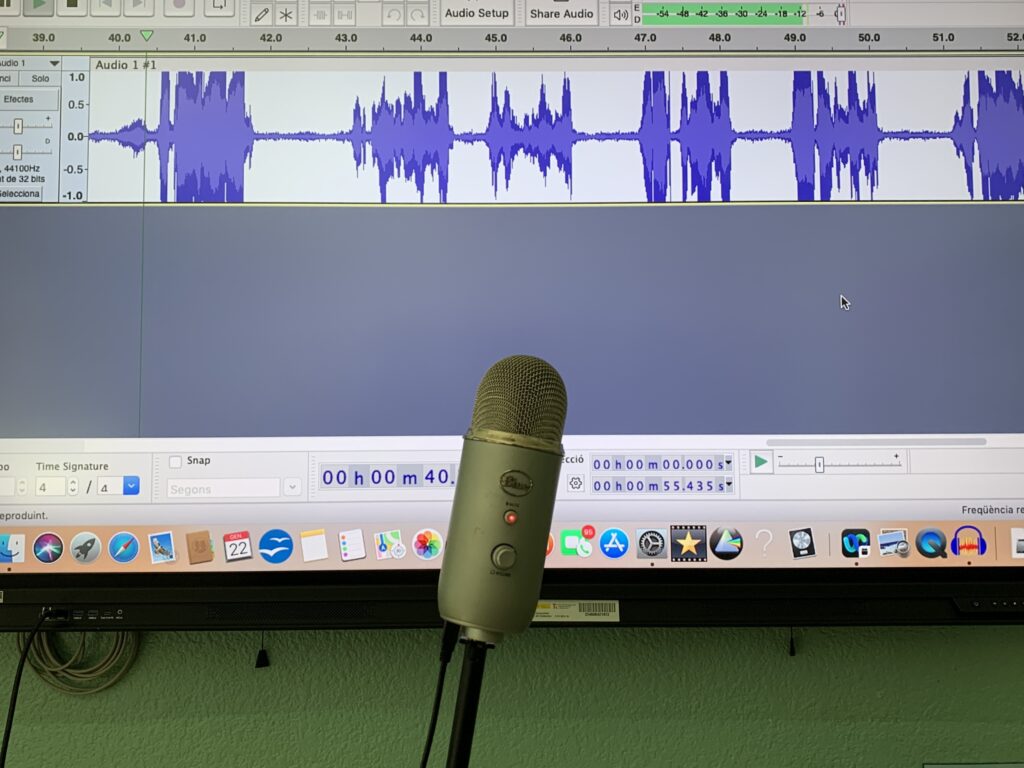Screen dimensions: 1024x768
Task: Launch App Store from the Dock
Action: coord(614,544)
